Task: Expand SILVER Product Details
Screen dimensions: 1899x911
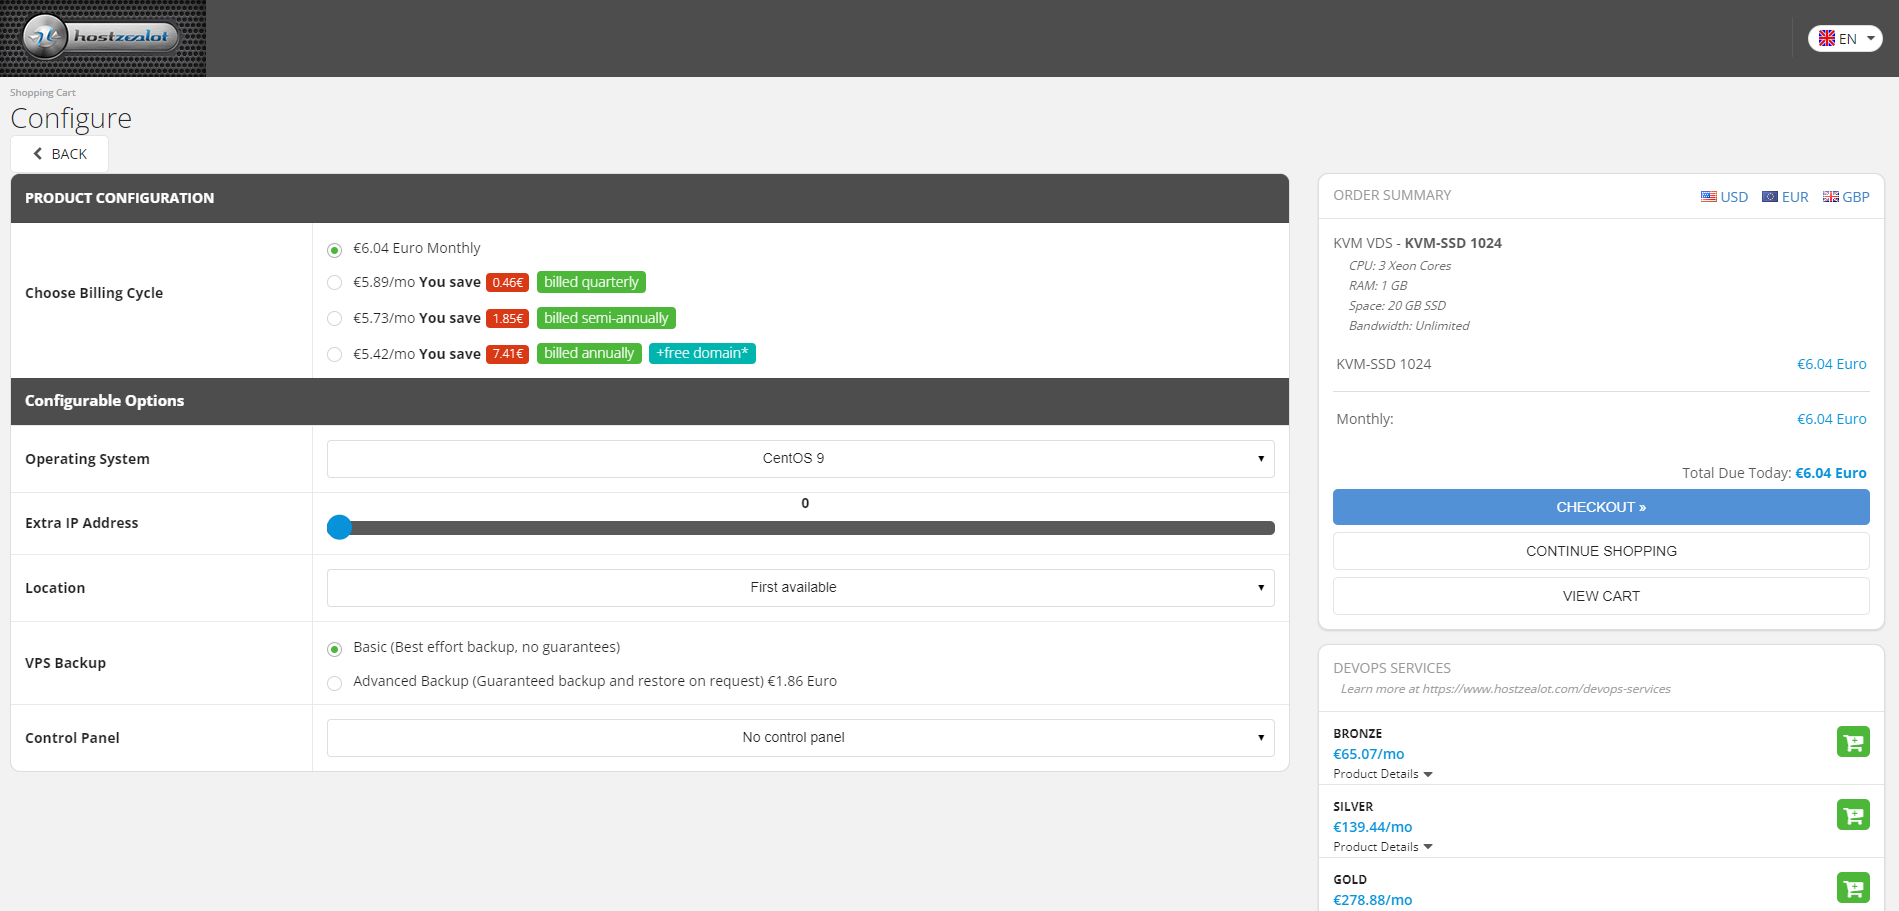Action: click(x=1383, y=847)
